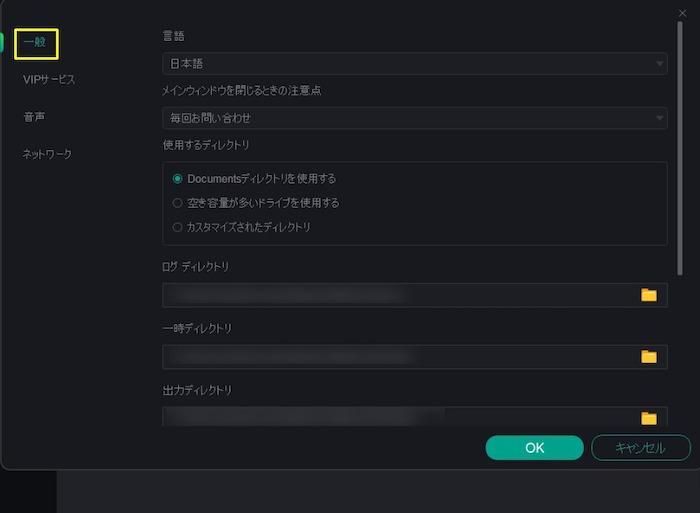Viewport: 700px width, 513px height.
Task: Choose カスタマイズされたディレクトリ radio option
Action: point(177,227)
